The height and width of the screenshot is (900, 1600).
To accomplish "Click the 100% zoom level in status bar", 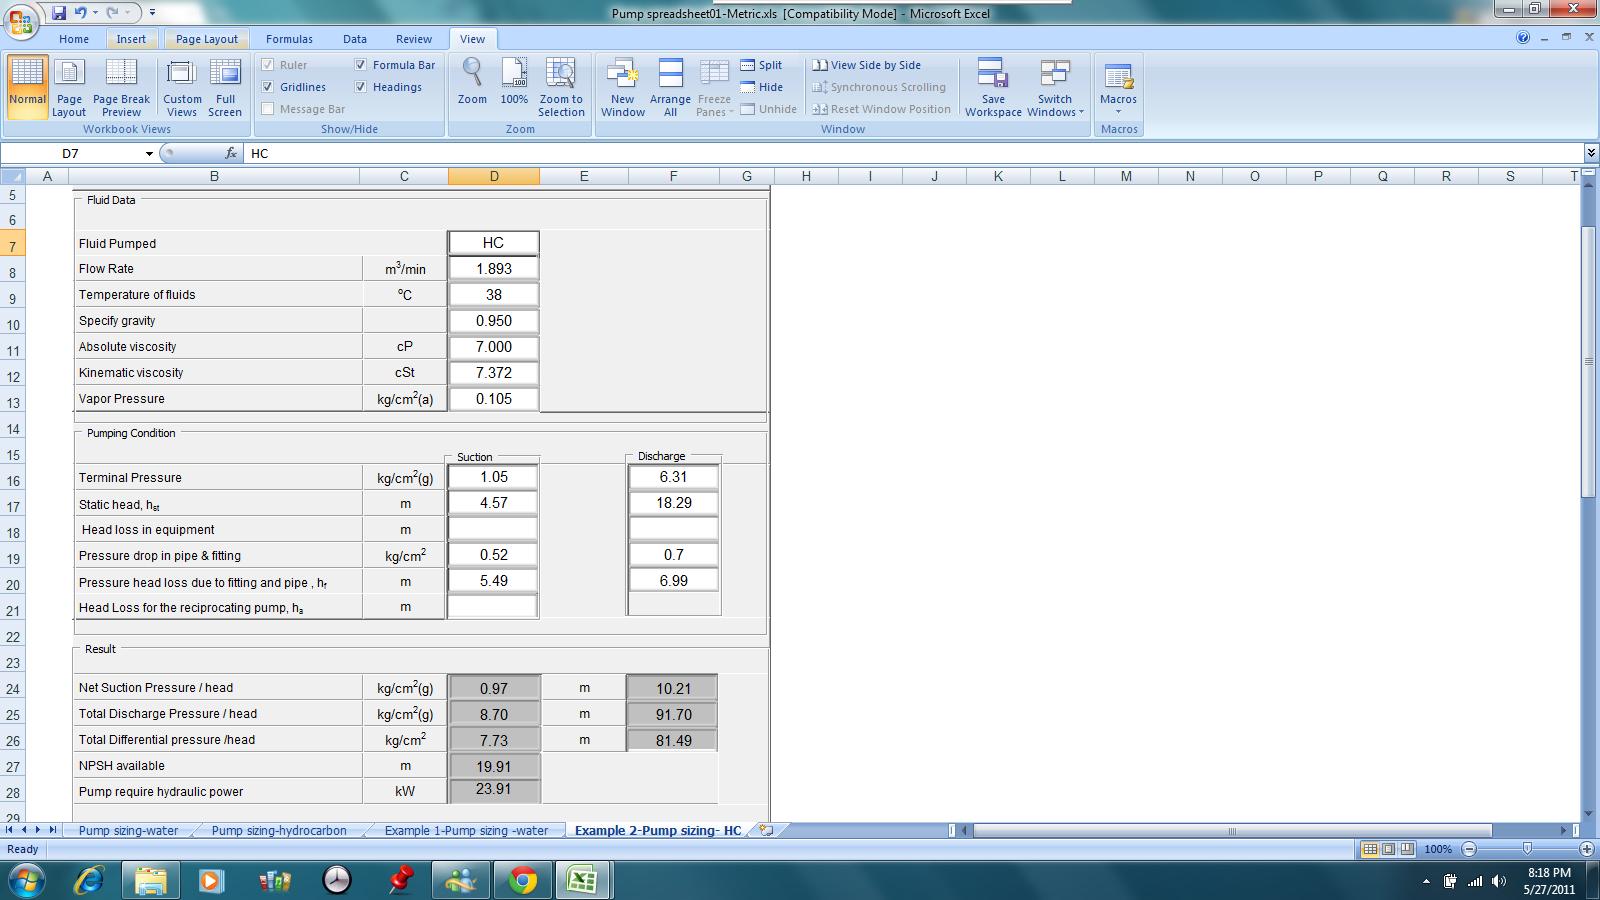I will point(1438,849).
